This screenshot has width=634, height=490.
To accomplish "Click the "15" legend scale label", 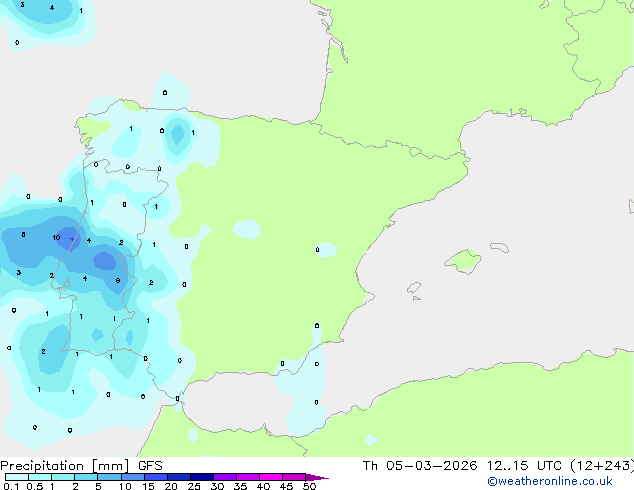I will (148, 486).
